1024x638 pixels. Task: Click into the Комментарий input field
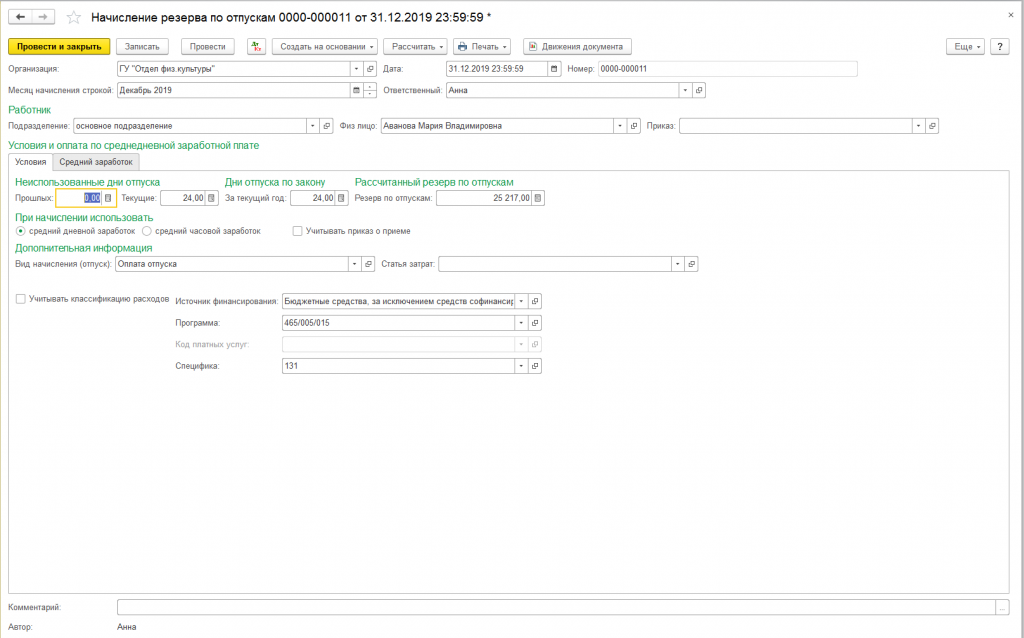(555, 607)
